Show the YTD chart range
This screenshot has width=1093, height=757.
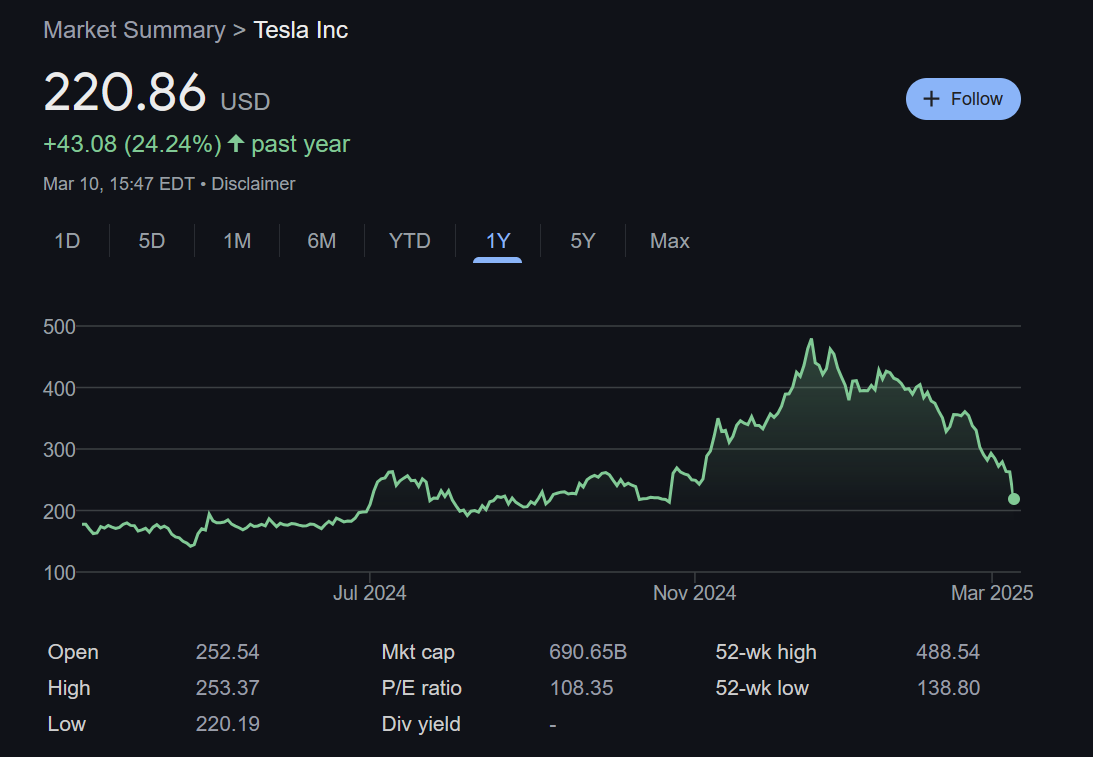410,241
